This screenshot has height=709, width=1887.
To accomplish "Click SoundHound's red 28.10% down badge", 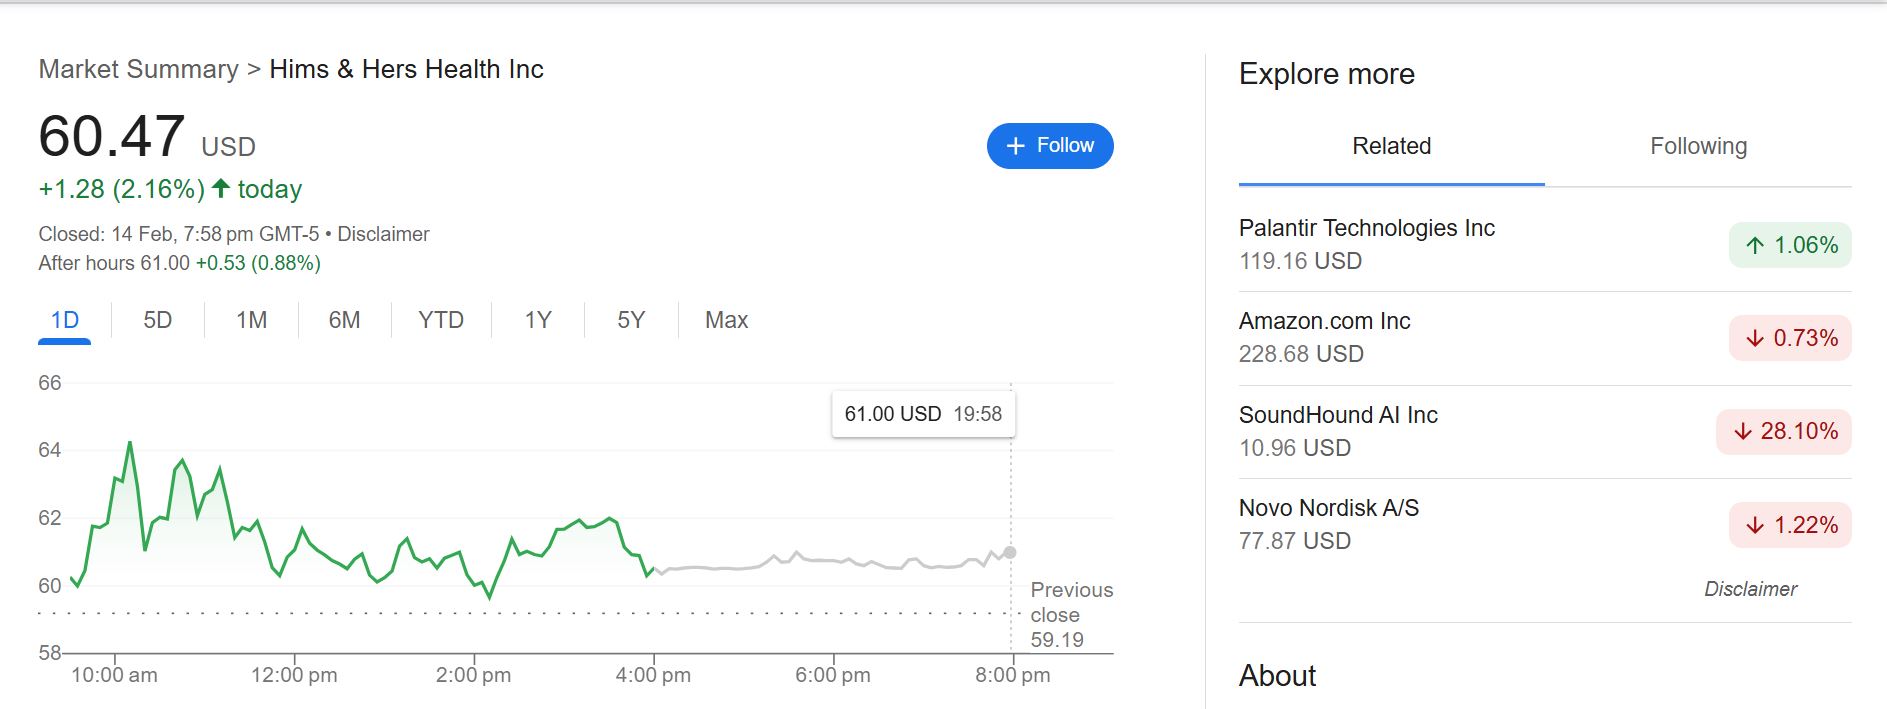I will [x=1783, y=431].
